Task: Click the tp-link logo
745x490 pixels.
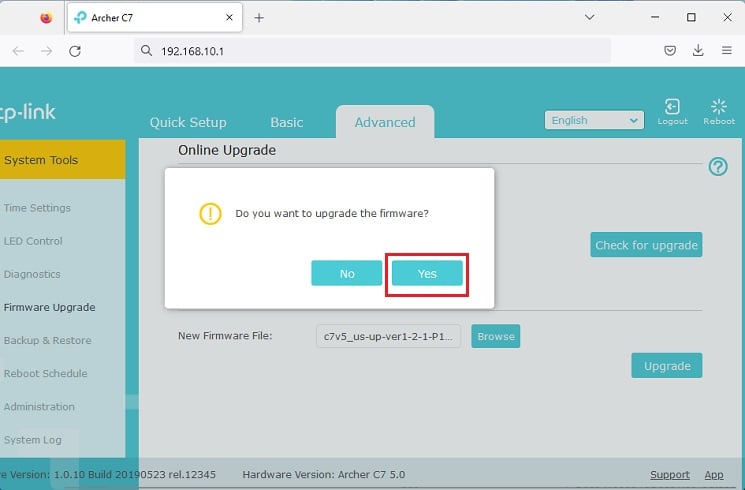Action: (28, 112)
